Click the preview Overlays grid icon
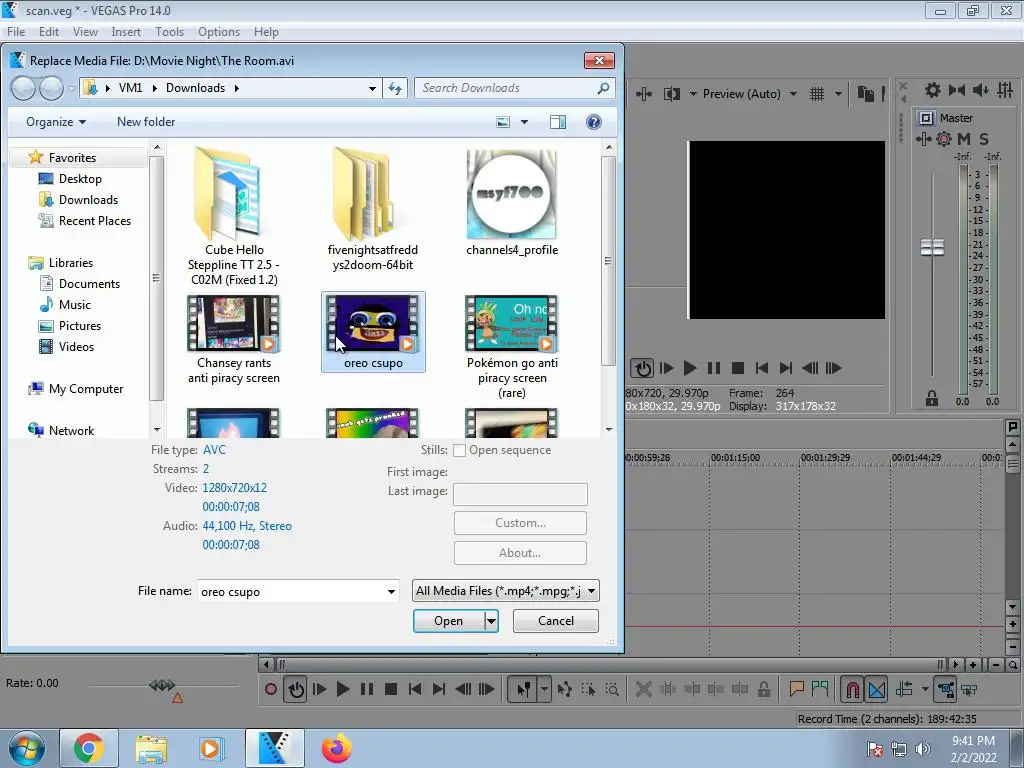Image resolution: width=1024 pixels, height=768 pixels. pyautogui.click(x=817, y=94)
